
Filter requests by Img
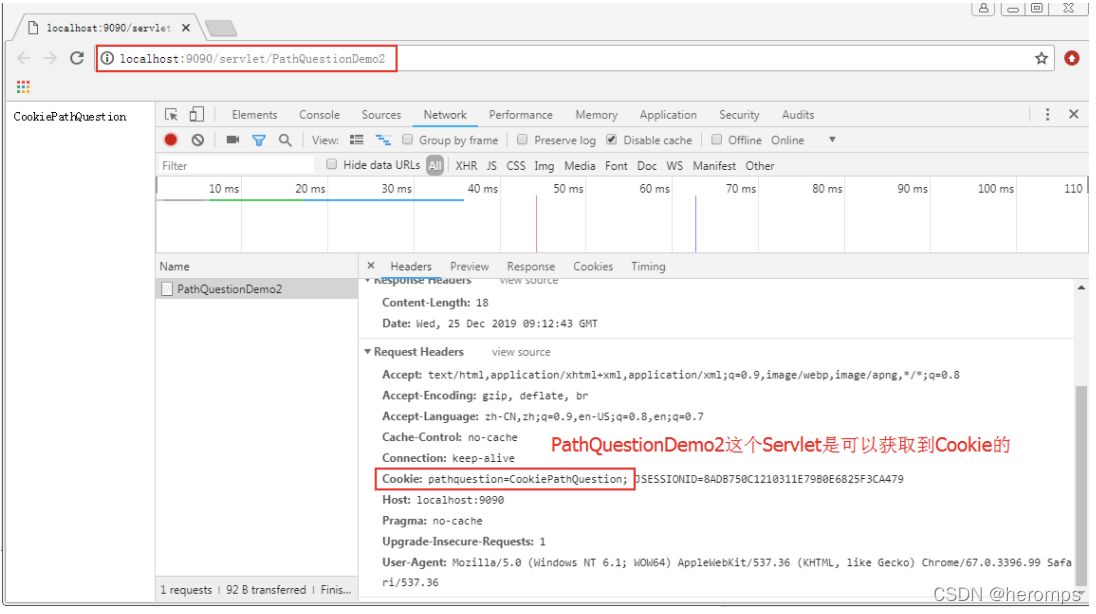[x=545, y=166]
